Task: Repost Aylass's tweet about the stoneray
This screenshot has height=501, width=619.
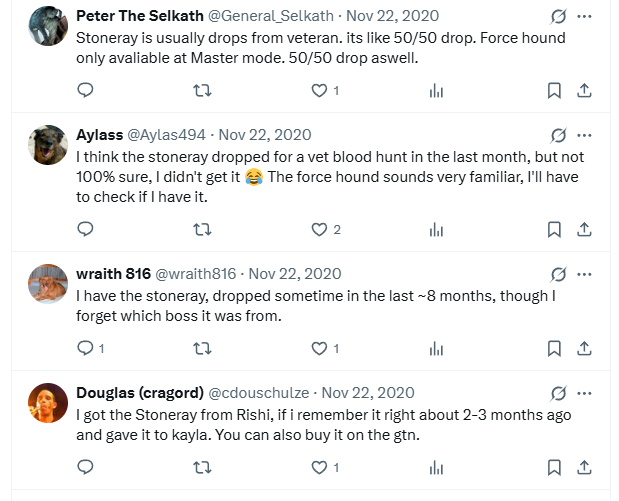Action: [201, 229]
